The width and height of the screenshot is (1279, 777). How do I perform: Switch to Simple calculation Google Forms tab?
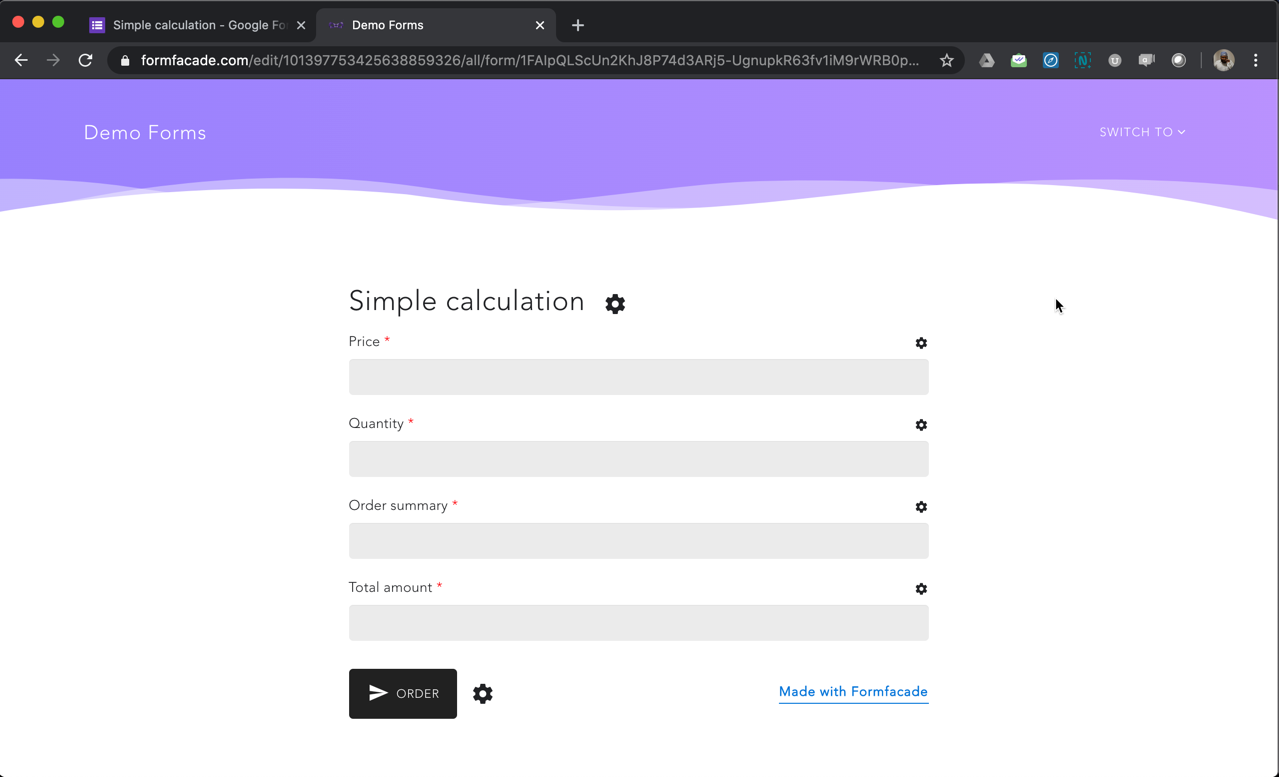[198, 25]
